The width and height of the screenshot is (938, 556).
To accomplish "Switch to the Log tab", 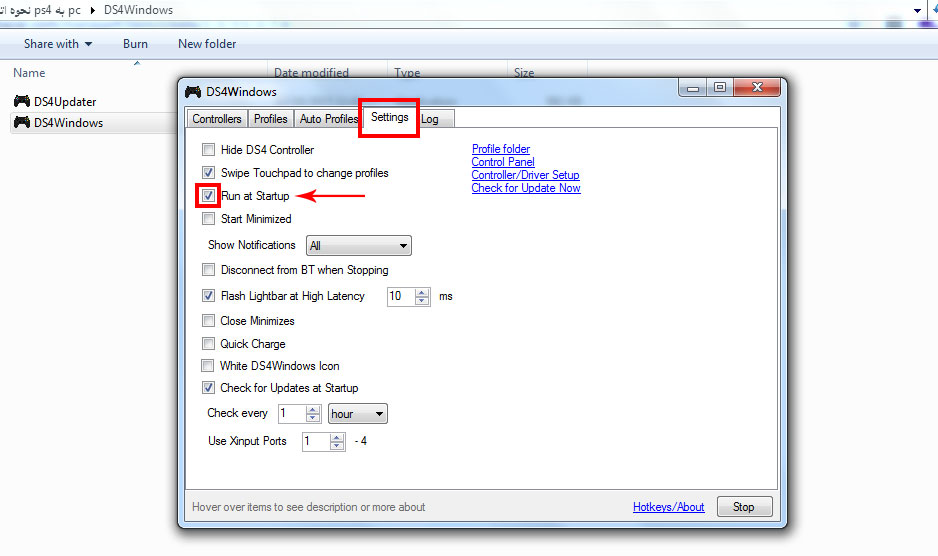I will click(x=430, y=119).
